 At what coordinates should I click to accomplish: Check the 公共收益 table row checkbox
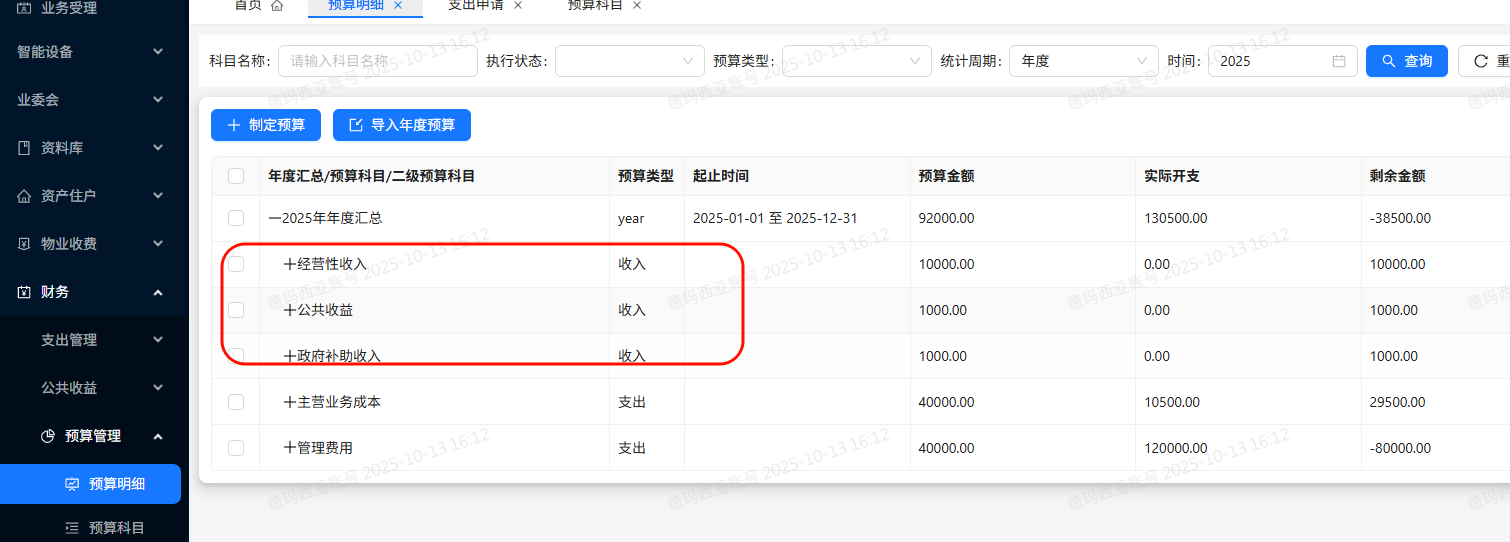[236, 310]
